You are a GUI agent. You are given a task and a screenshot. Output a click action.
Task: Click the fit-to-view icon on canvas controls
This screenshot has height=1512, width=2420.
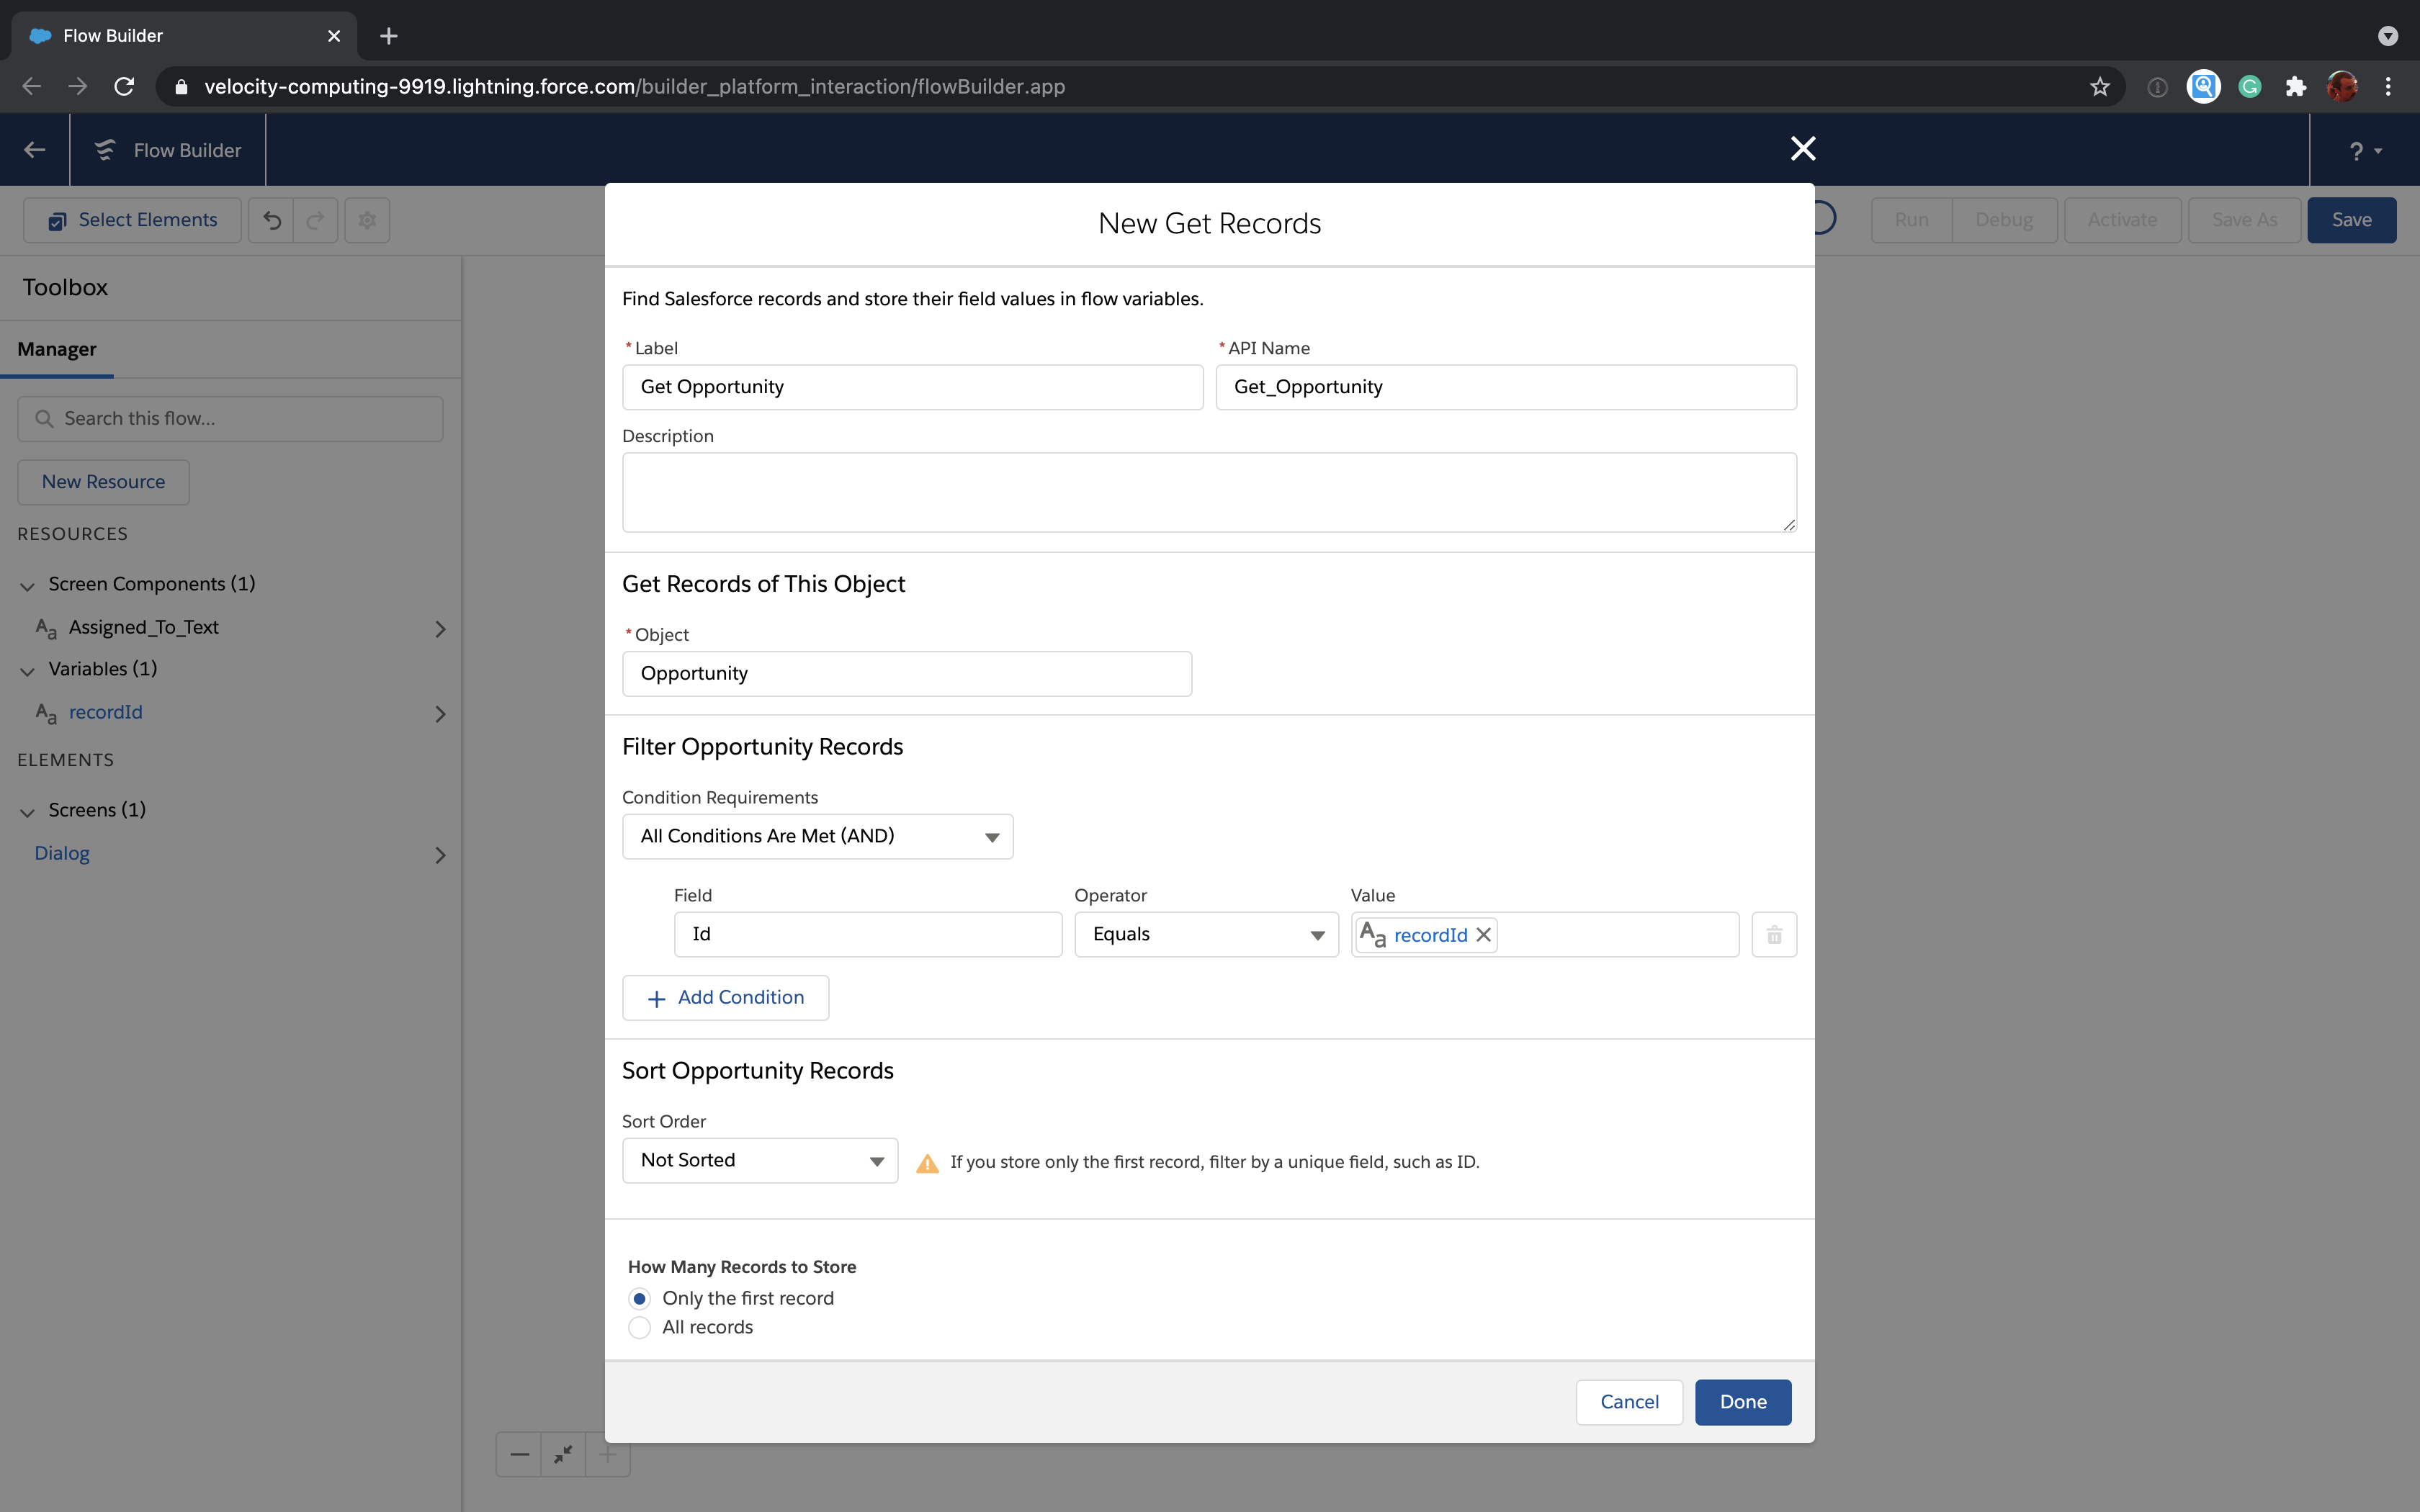pos(562,1454)
